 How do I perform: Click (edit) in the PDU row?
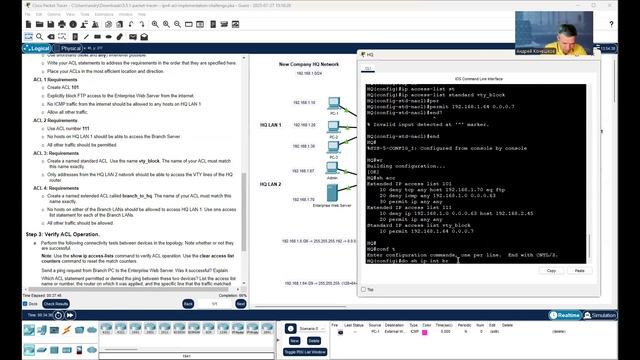pos(494,332)
